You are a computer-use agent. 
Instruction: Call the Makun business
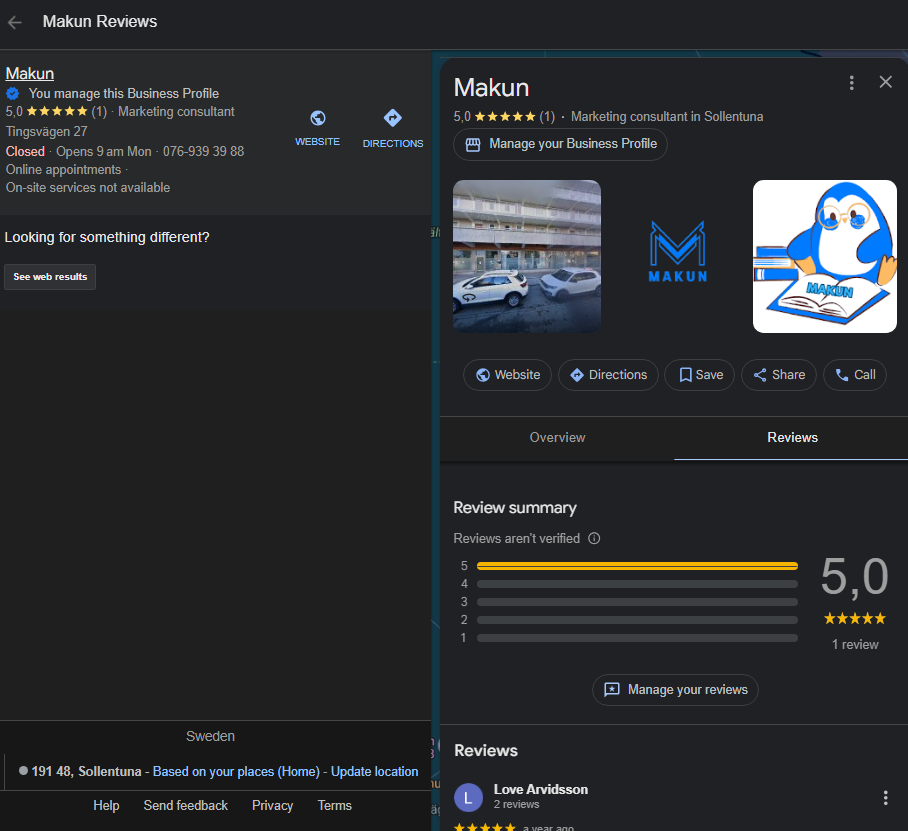coord(855,375)
